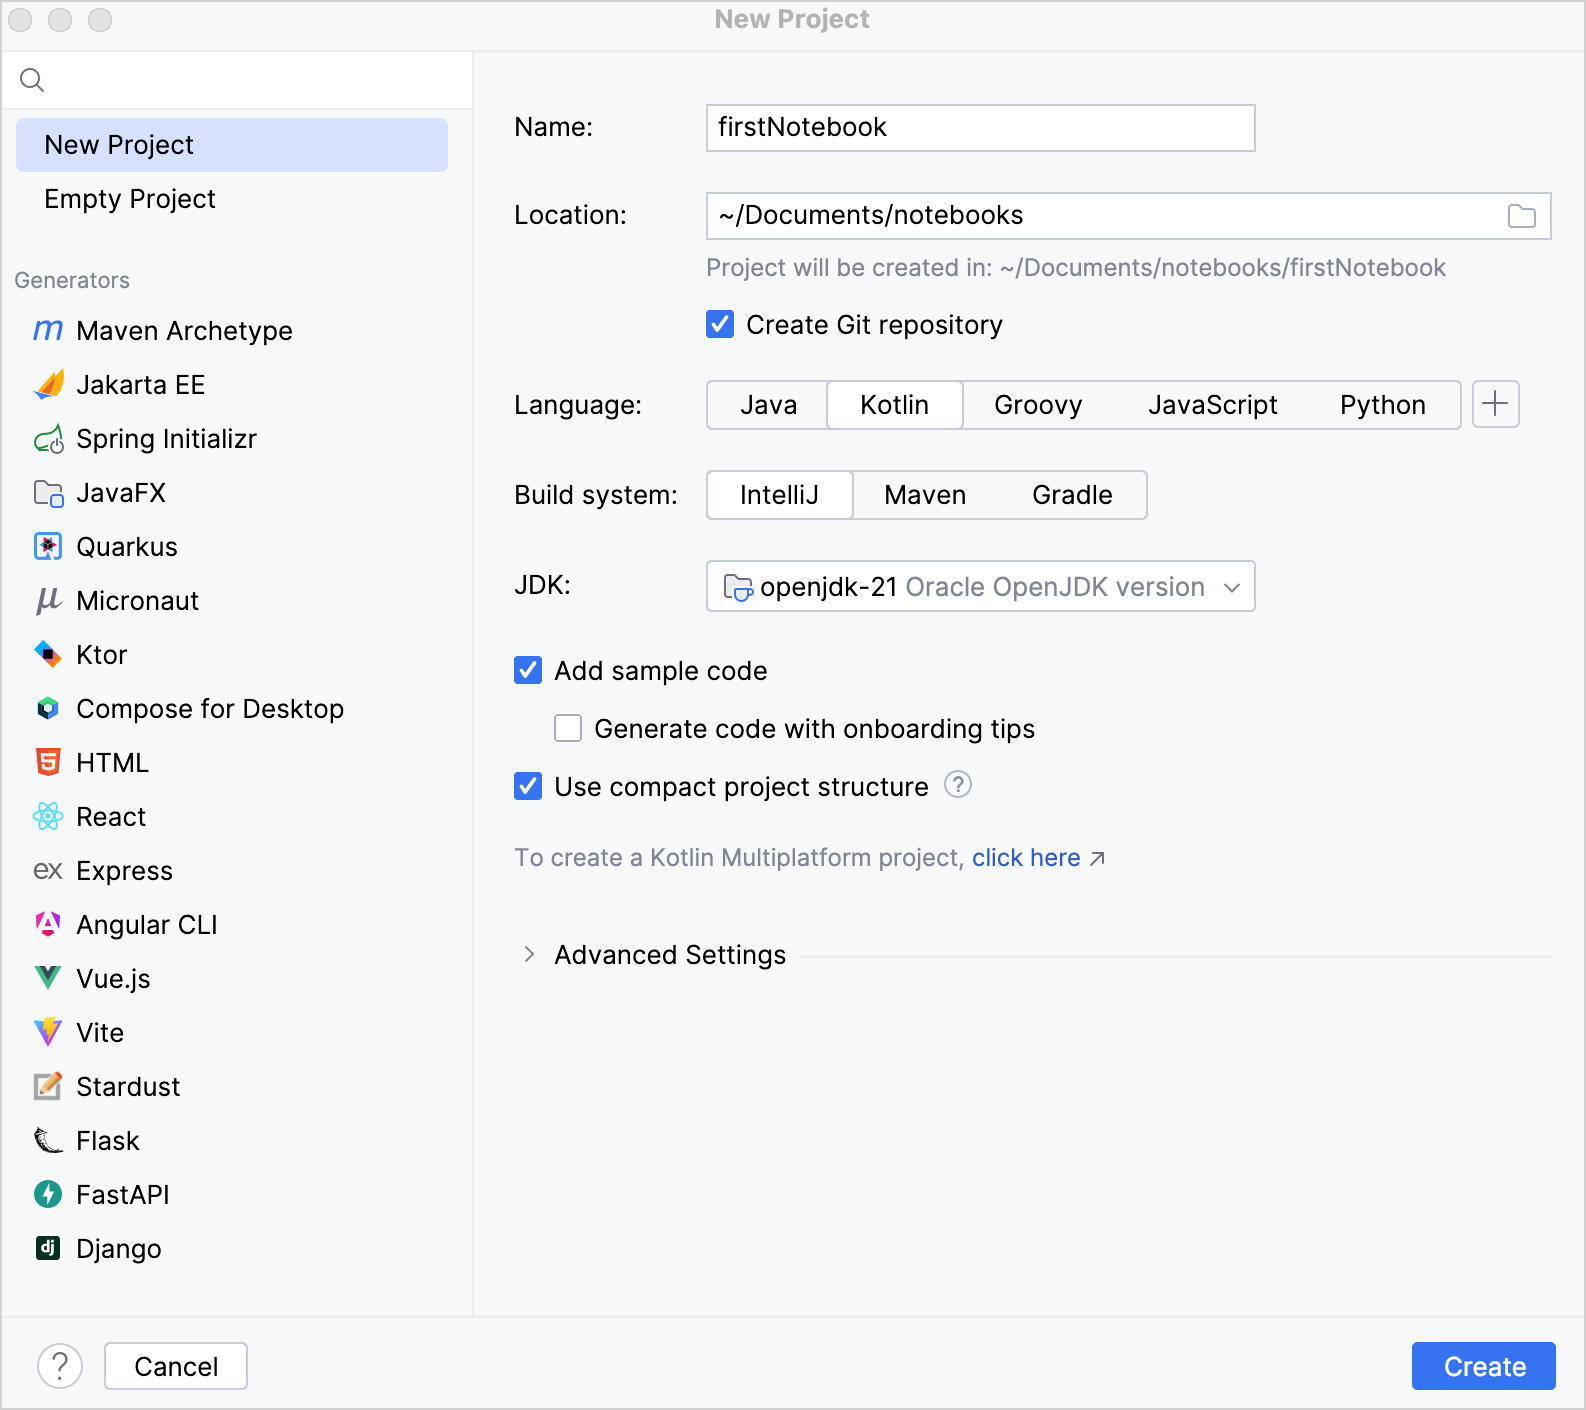The height and width of the screenshot is (1410, 1586).
Task: Follow the Kotlin Multiplatform click here link
Action: [x=1026, y=858]
